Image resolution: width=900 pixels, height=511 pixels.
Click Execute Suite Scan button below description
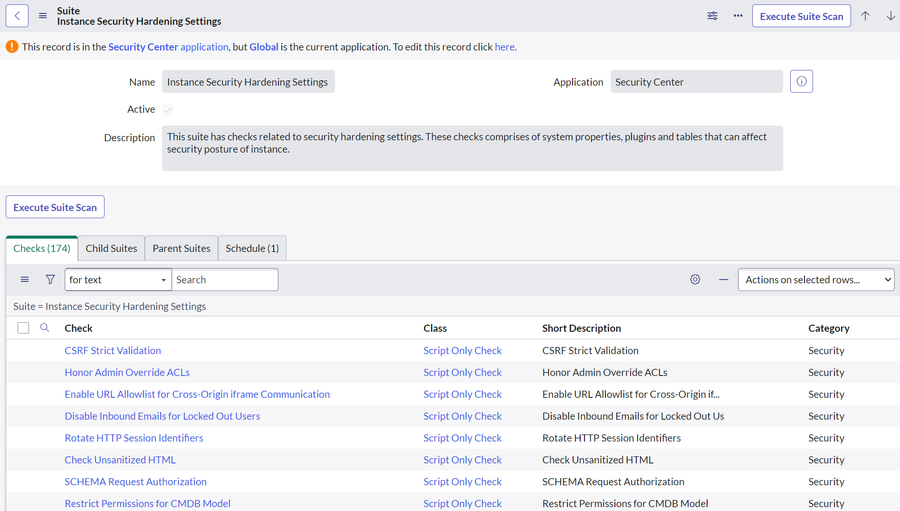point(55,207)
